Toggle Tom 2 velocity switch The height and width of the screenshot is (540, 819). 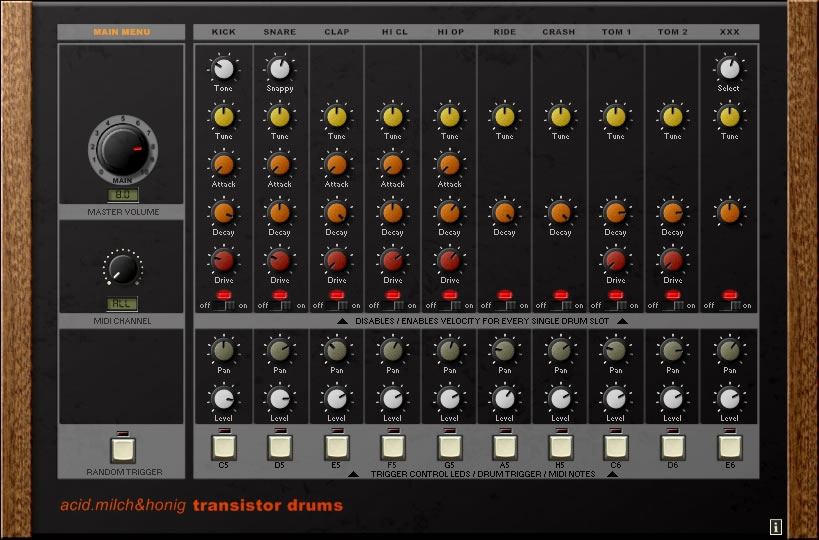click(672, 306)
